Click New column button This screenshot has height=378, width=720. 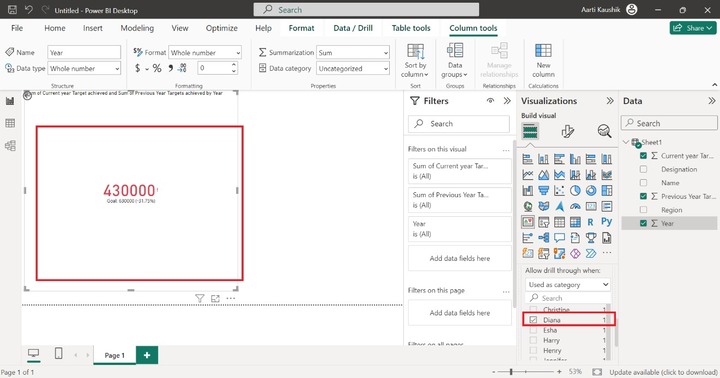543,61
